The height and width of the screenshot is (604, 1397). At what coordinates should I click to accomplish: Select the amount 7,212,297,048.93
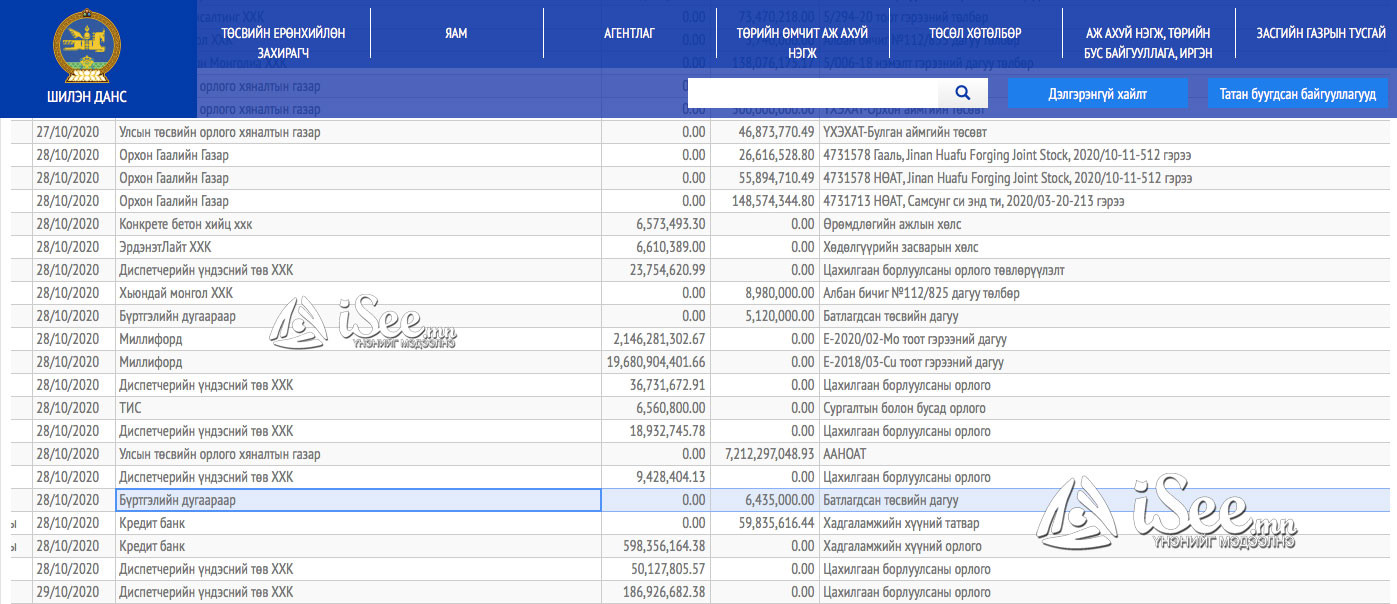coord(764,454)
